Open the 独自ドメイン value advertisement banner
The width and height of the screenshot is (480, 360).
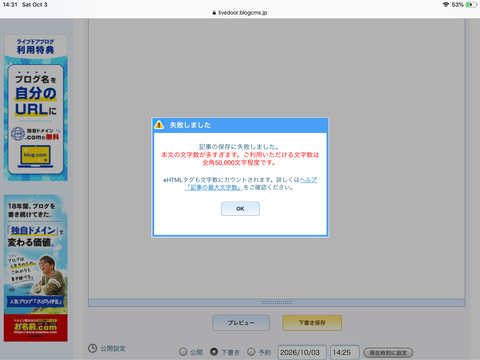36,254
